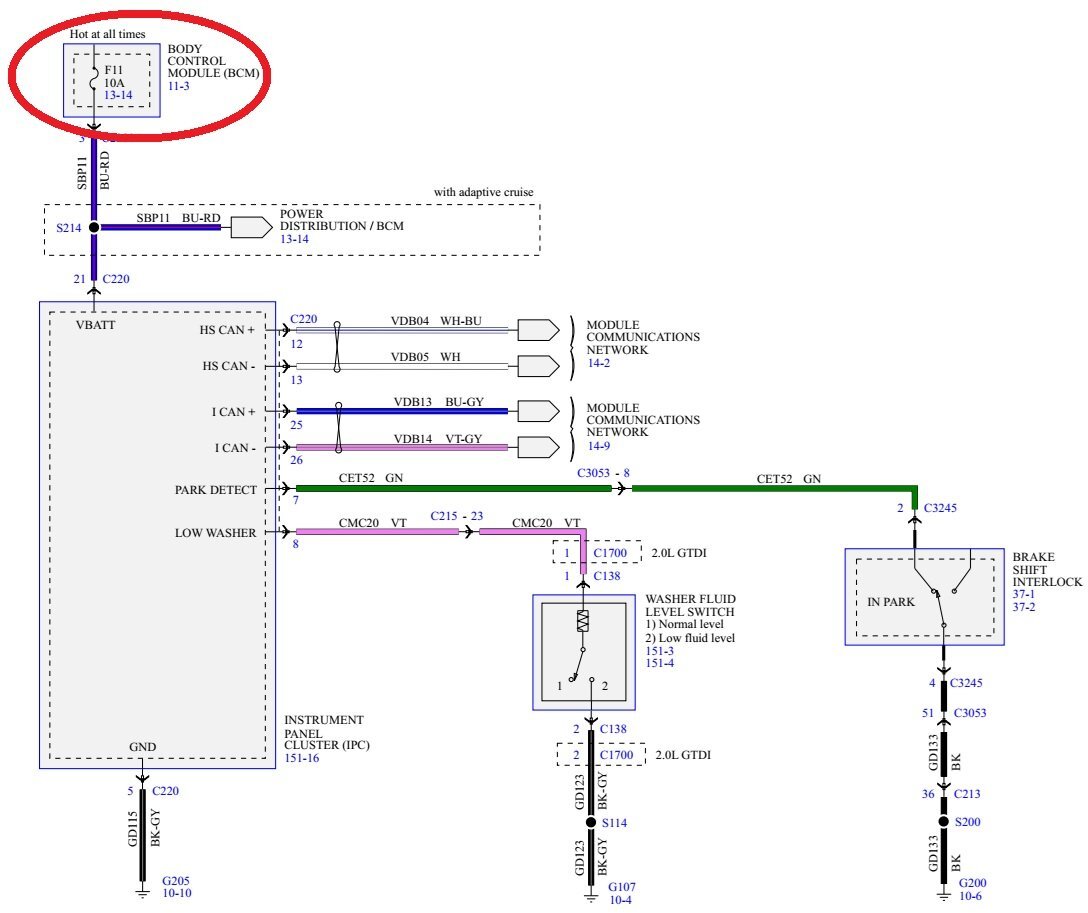Select connector label C3053 at pin 51
This screenshot has width=1088, height=913.
coord(970,713)
